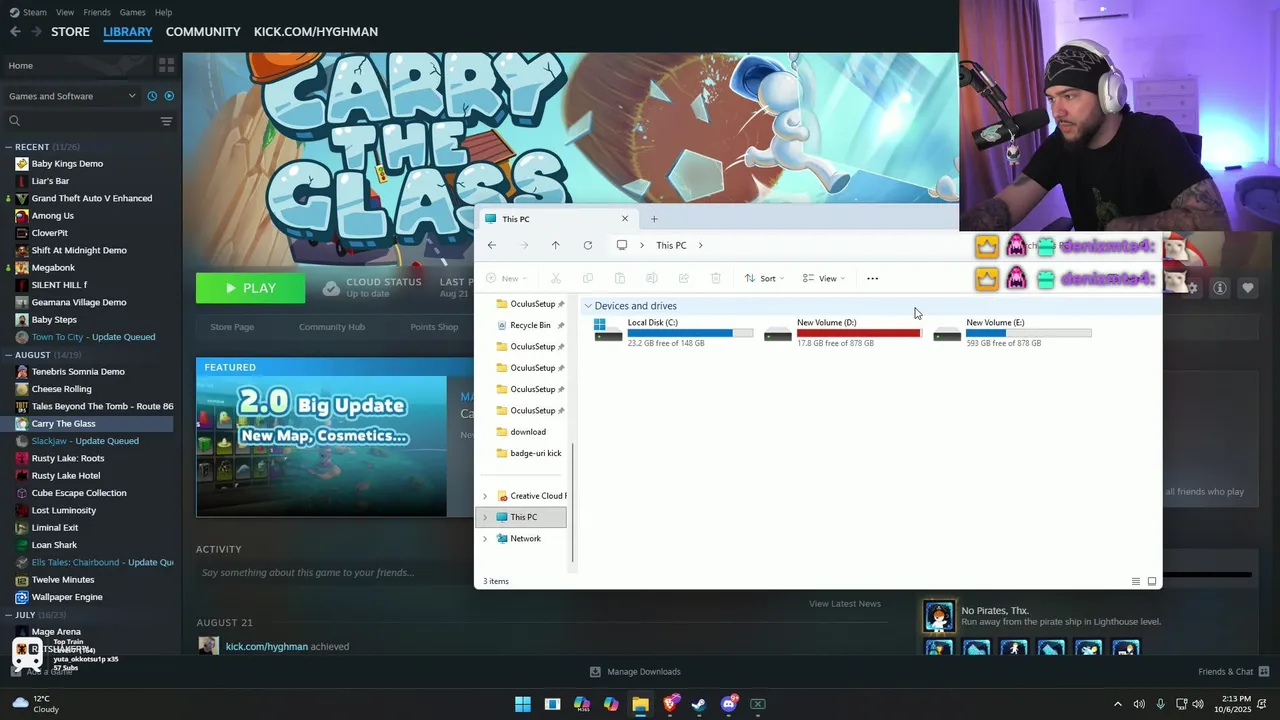This screenshot has width=1280, height=720.
Task: Click the game info icon
Action: [x=1220, y=288]
